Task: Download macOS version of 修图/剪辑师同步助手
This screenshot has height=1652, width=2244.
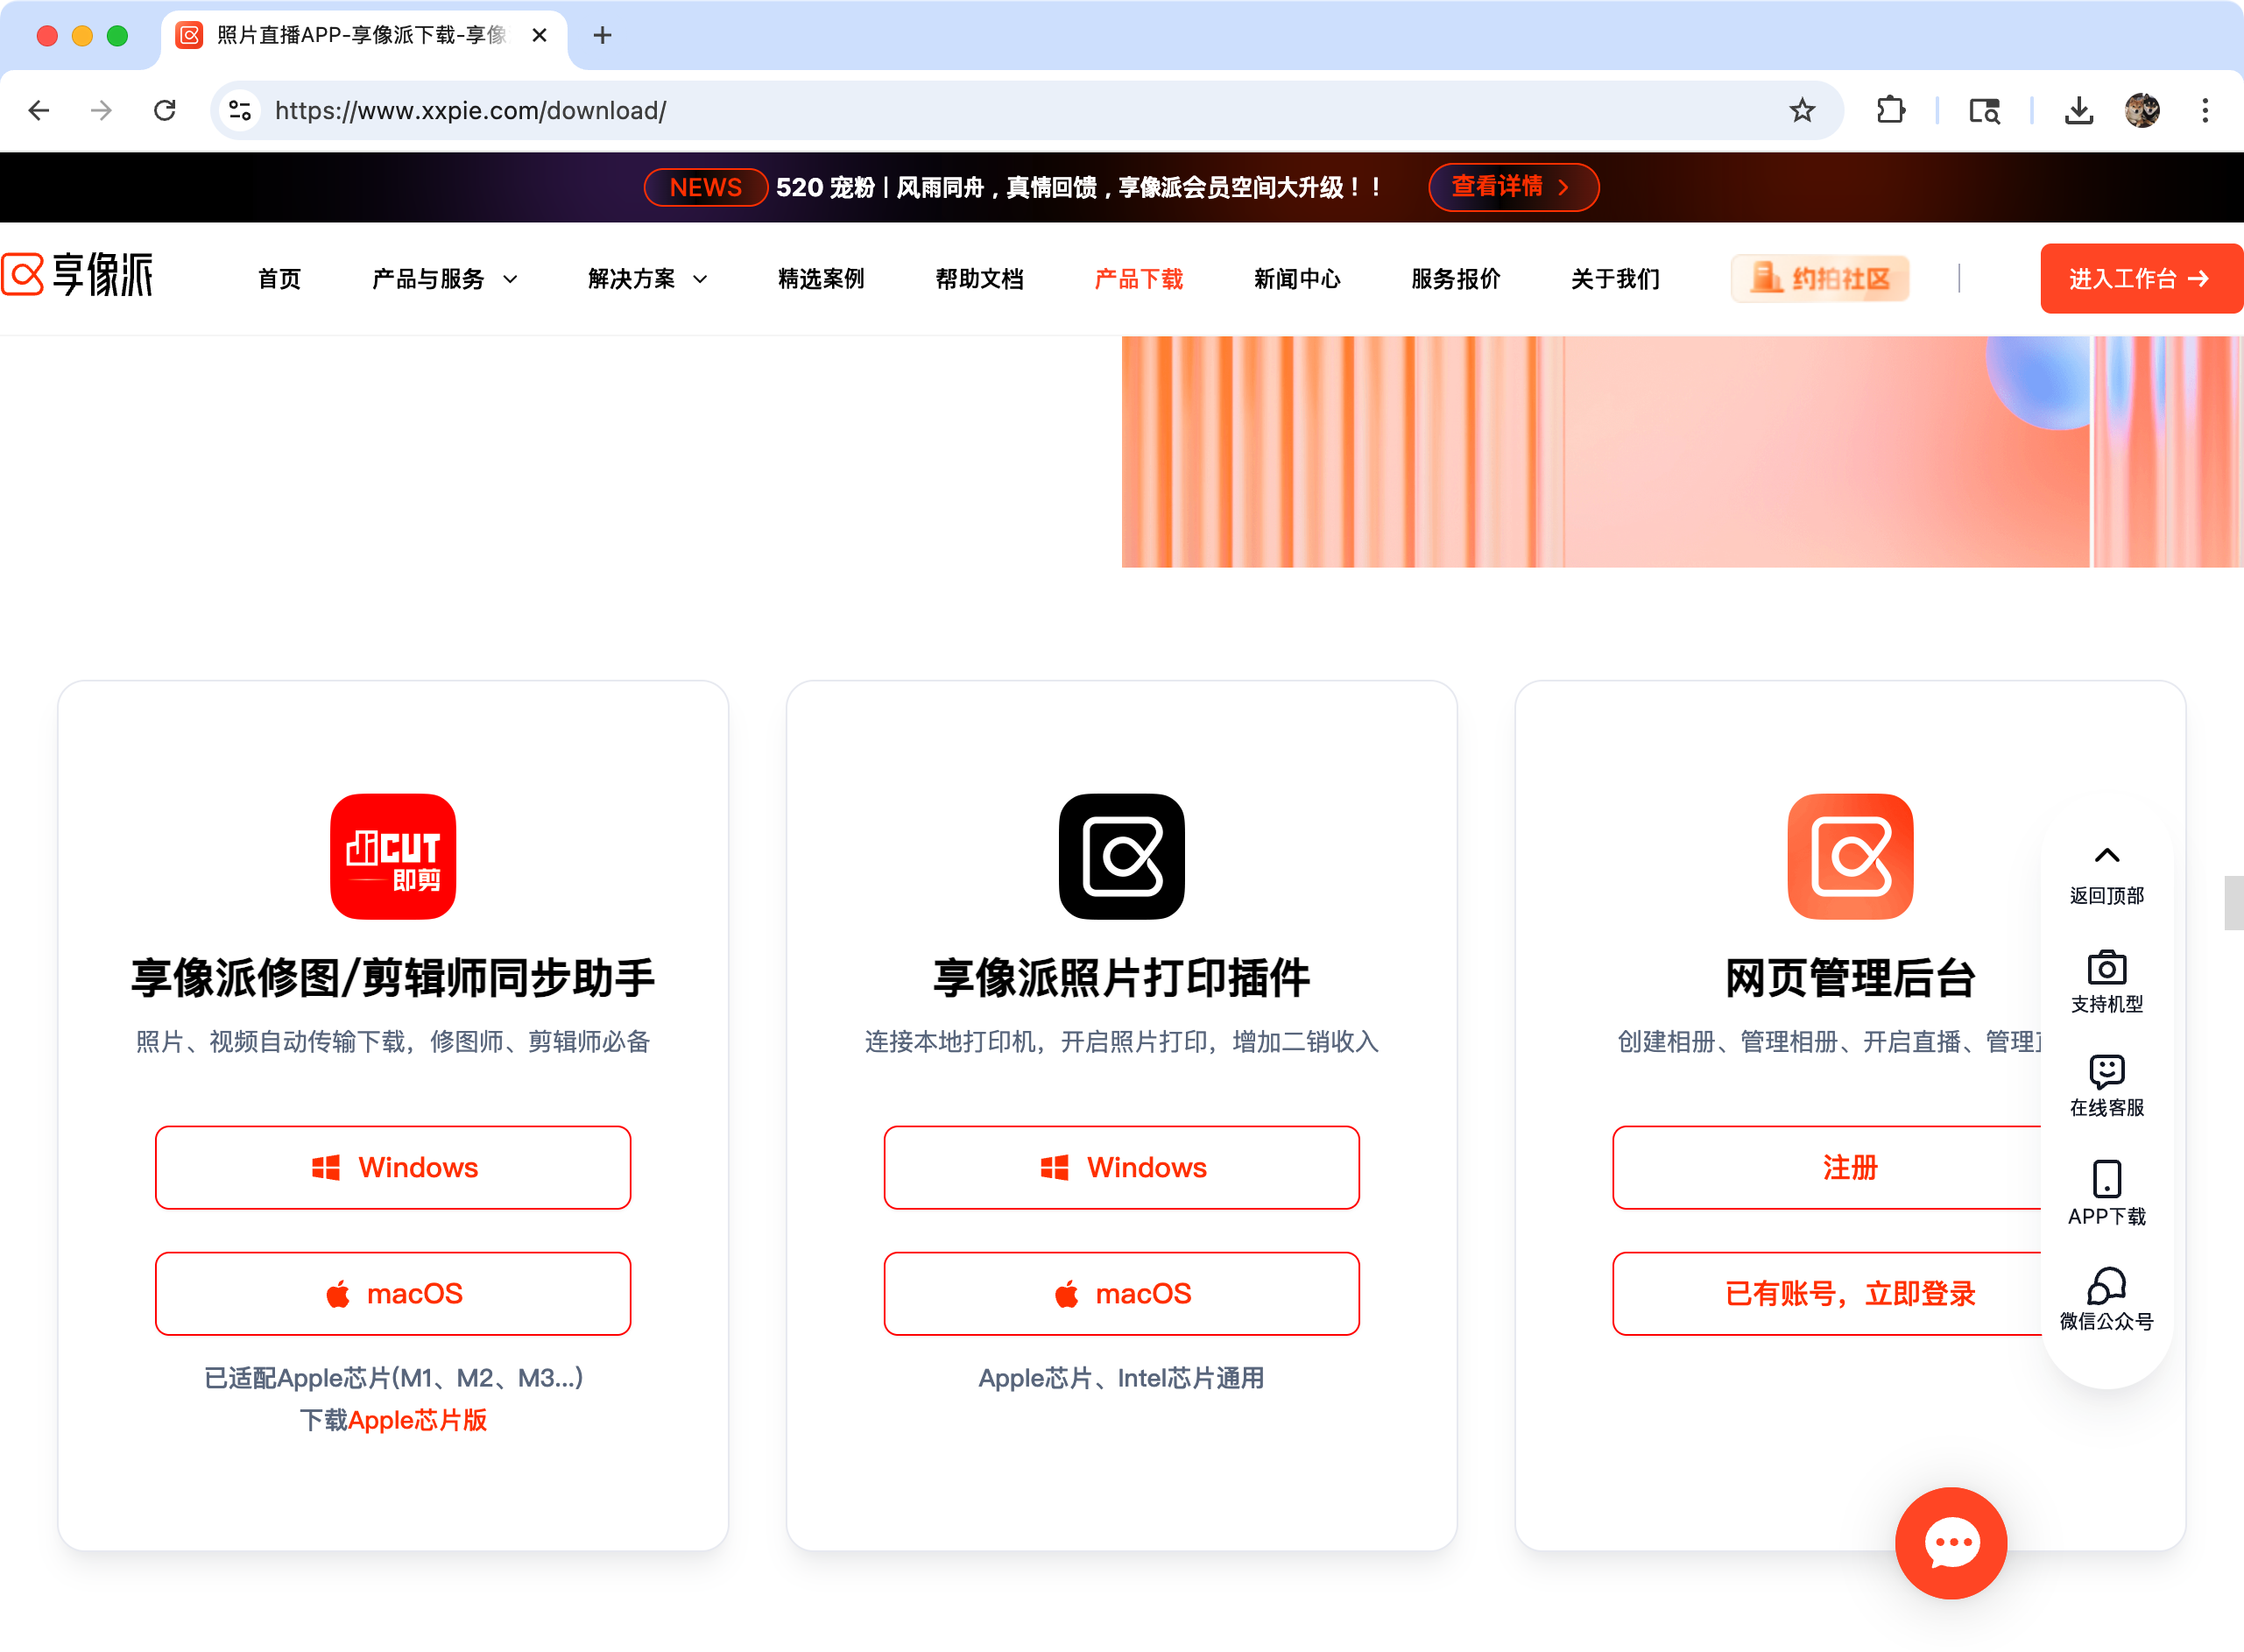Action: click(393, 1293)
